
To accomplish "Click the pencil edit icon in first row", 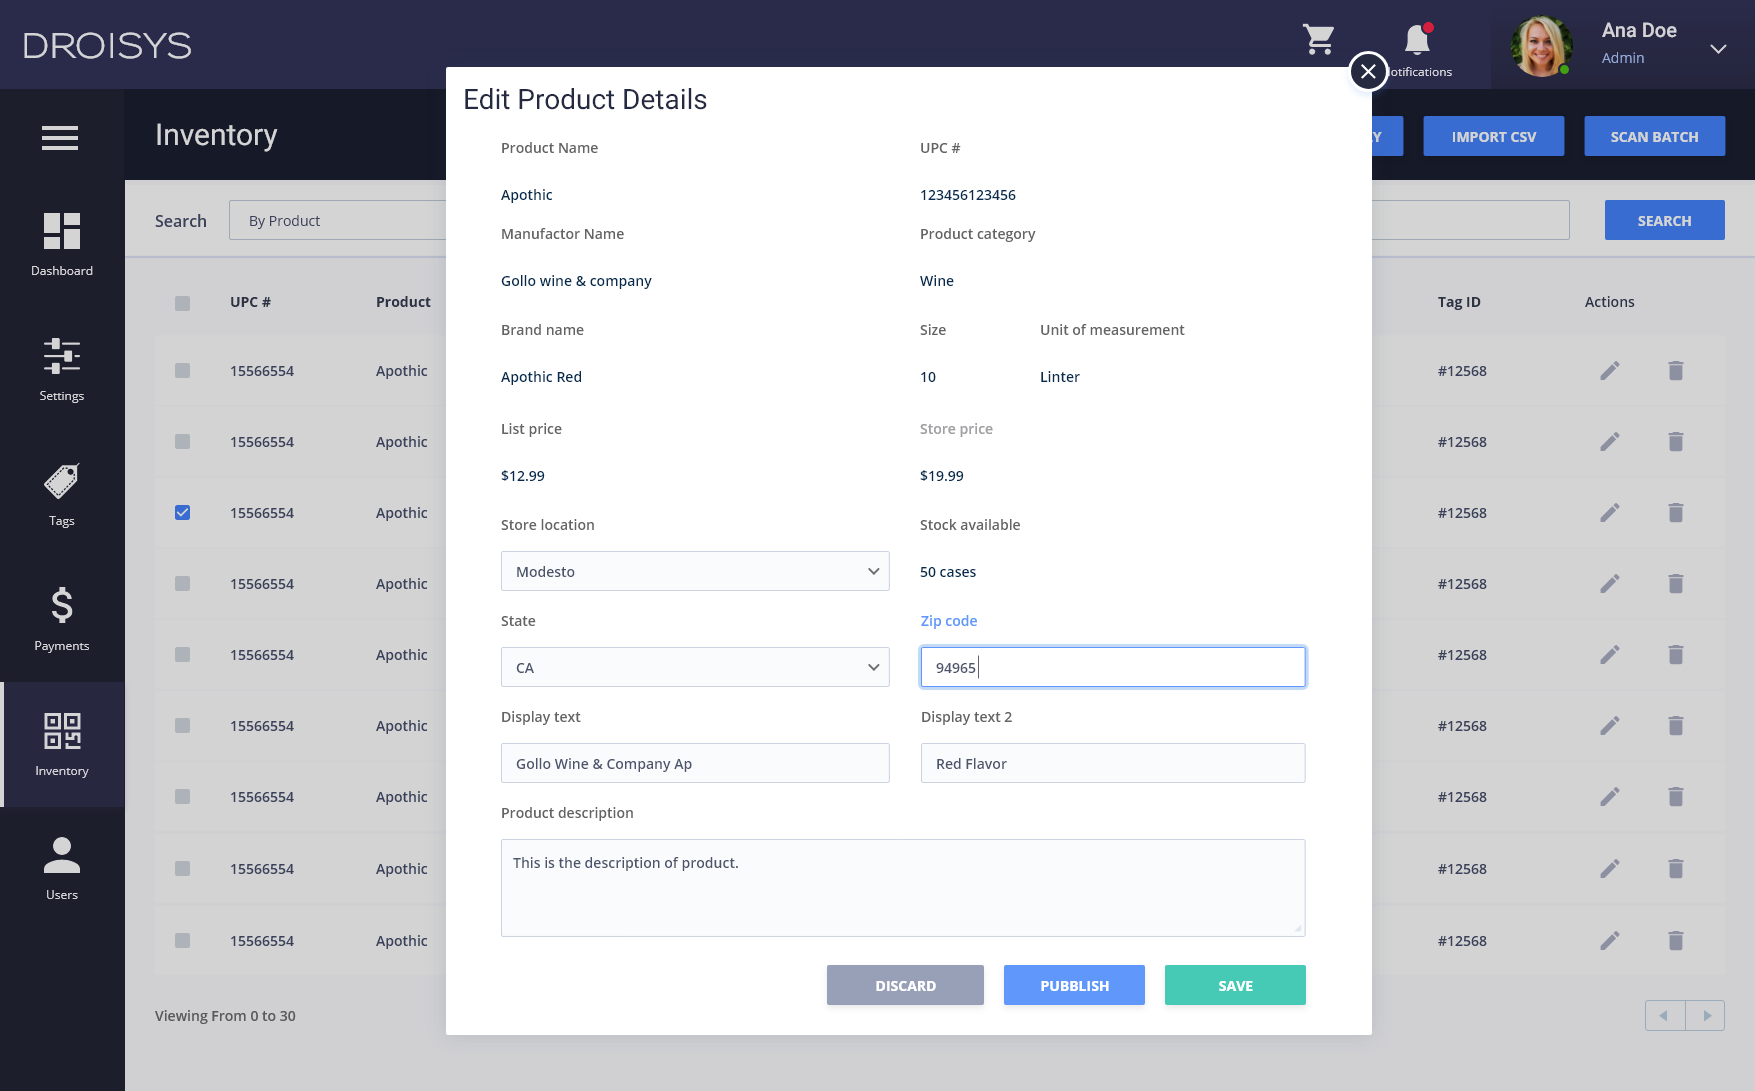I will pos(1609,371).
